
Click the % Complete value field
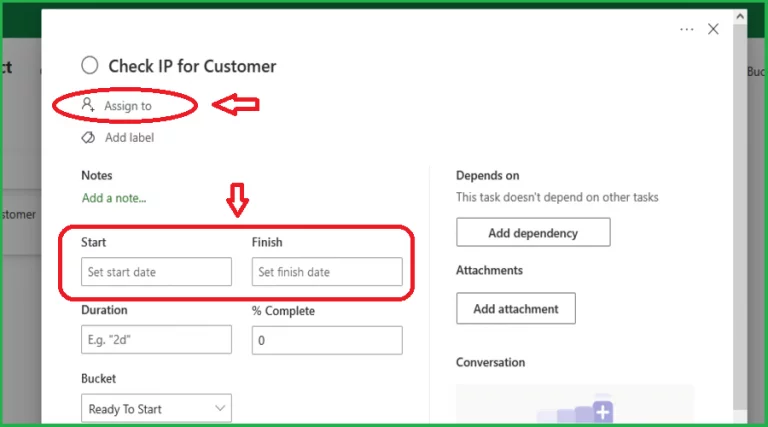[x=327, y=340]
